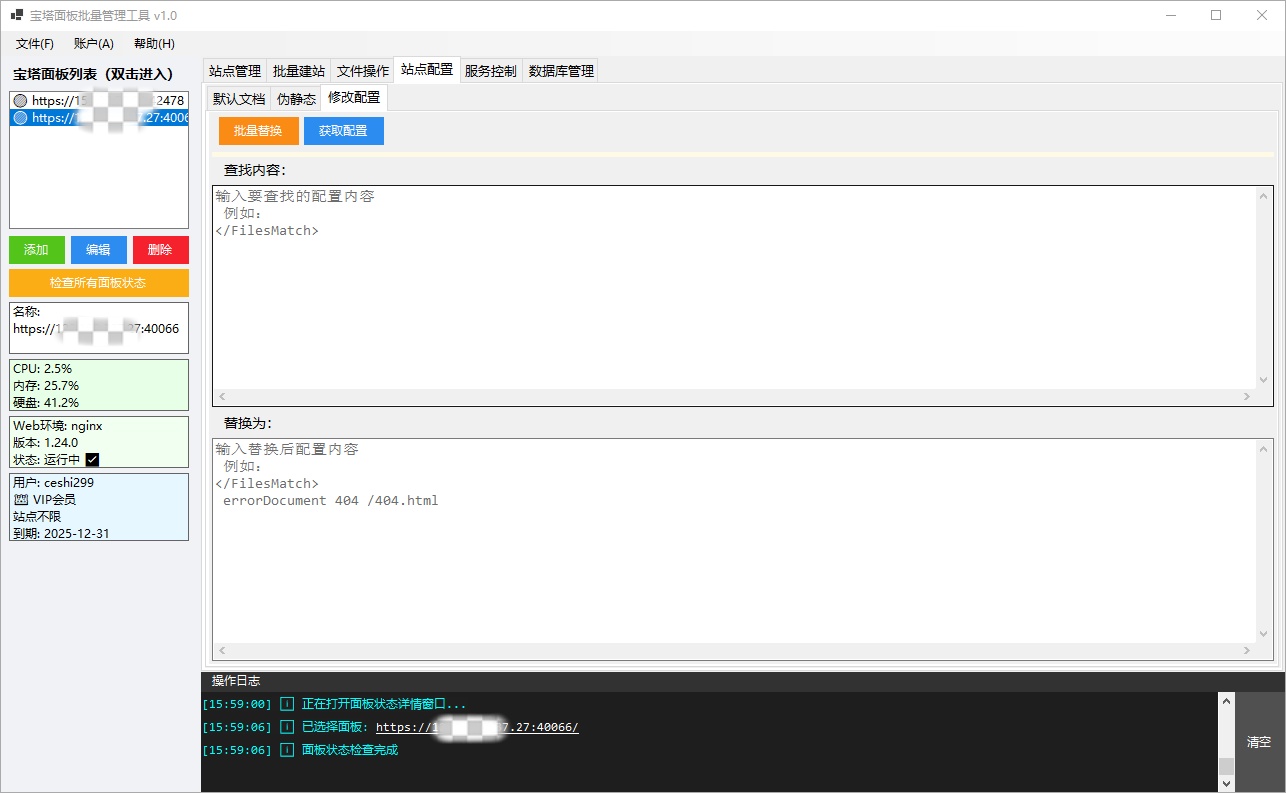1286x793 pixels.
Task: Select the 伪静态 sub-tab
Action: 296,99
